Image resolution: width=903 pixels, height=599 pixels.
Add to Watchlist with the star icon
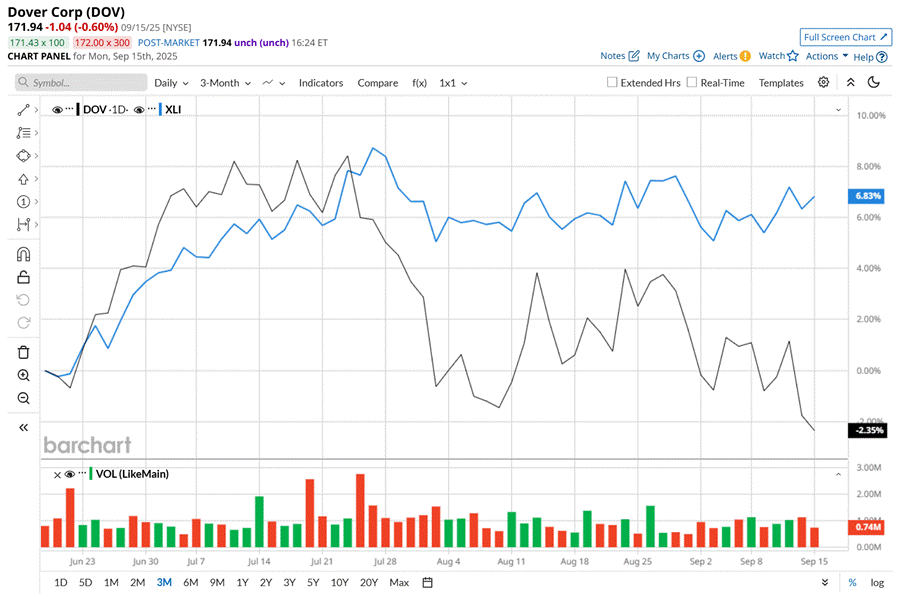[x=793, y=55]
